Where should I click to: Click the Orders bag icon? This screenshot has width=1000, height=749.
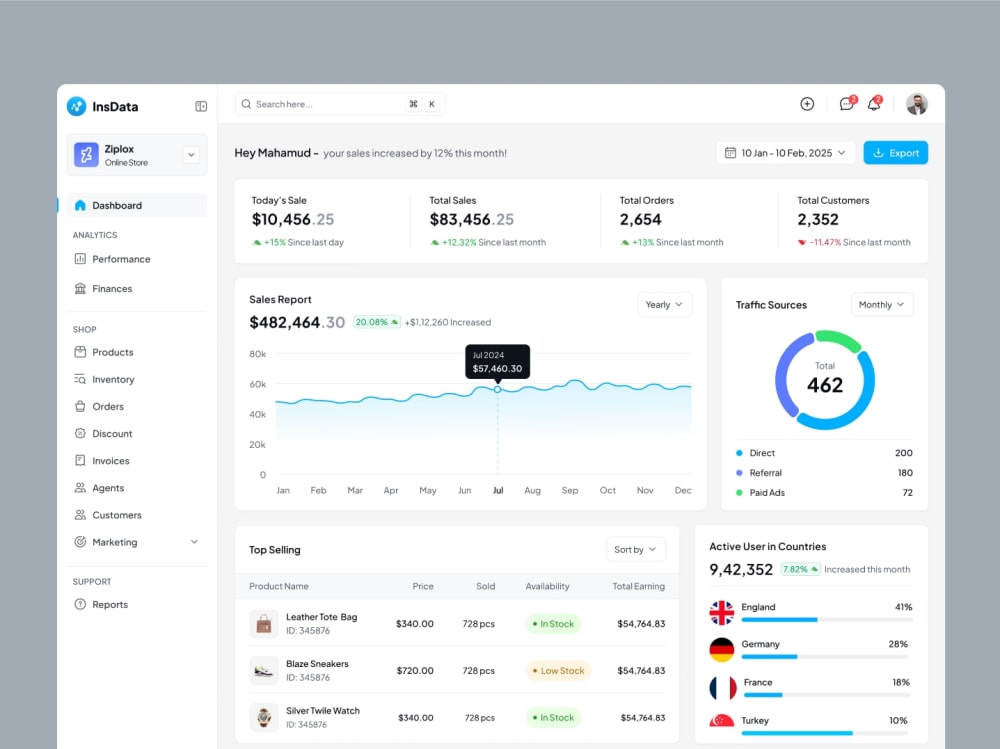coord(80,406)
